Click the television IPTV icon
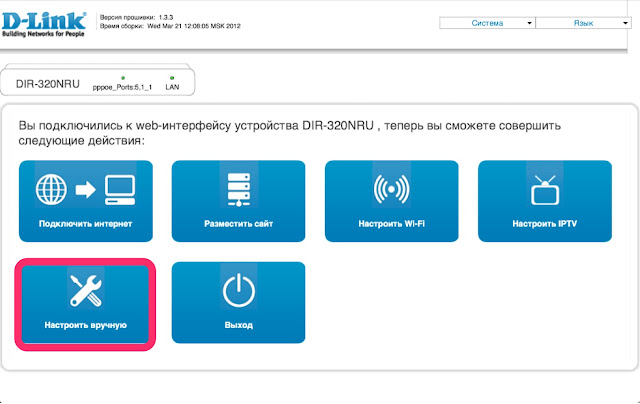This screenshot has height=404, width=640. 545,190
